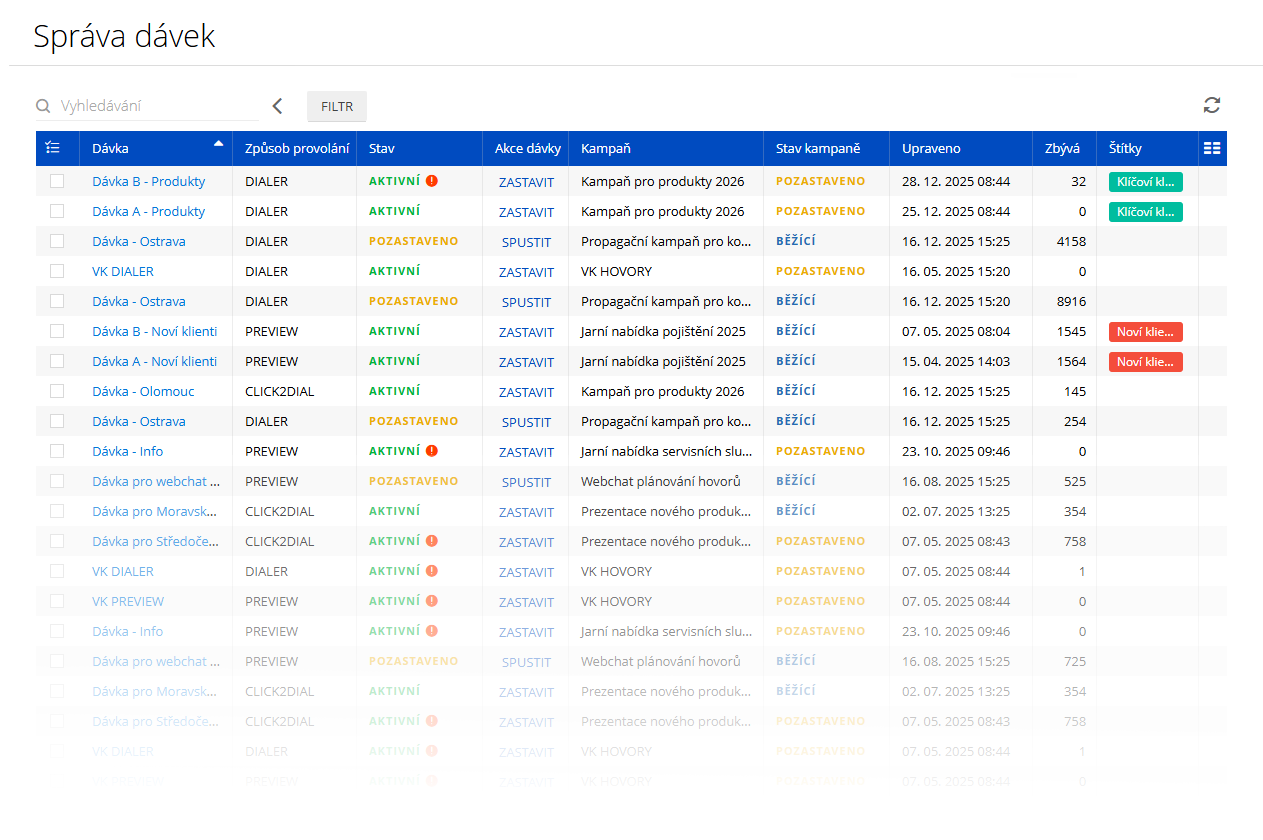
Task: Click warning icon in Dávka B - Produkty row
Action: tap(432, 181)
